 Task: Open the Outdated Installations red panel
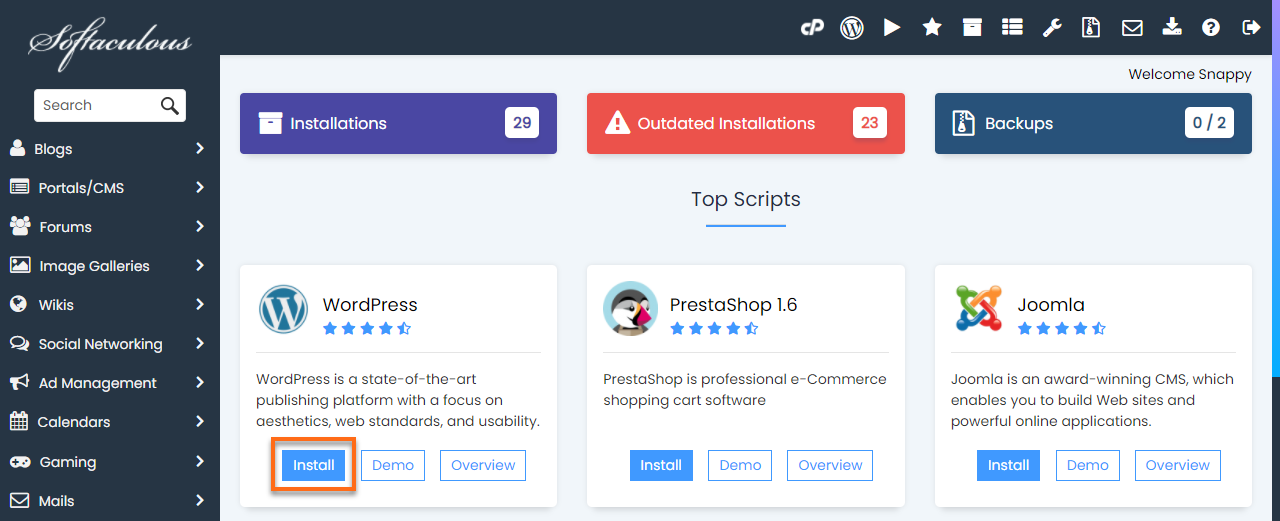tap(745, 124)
